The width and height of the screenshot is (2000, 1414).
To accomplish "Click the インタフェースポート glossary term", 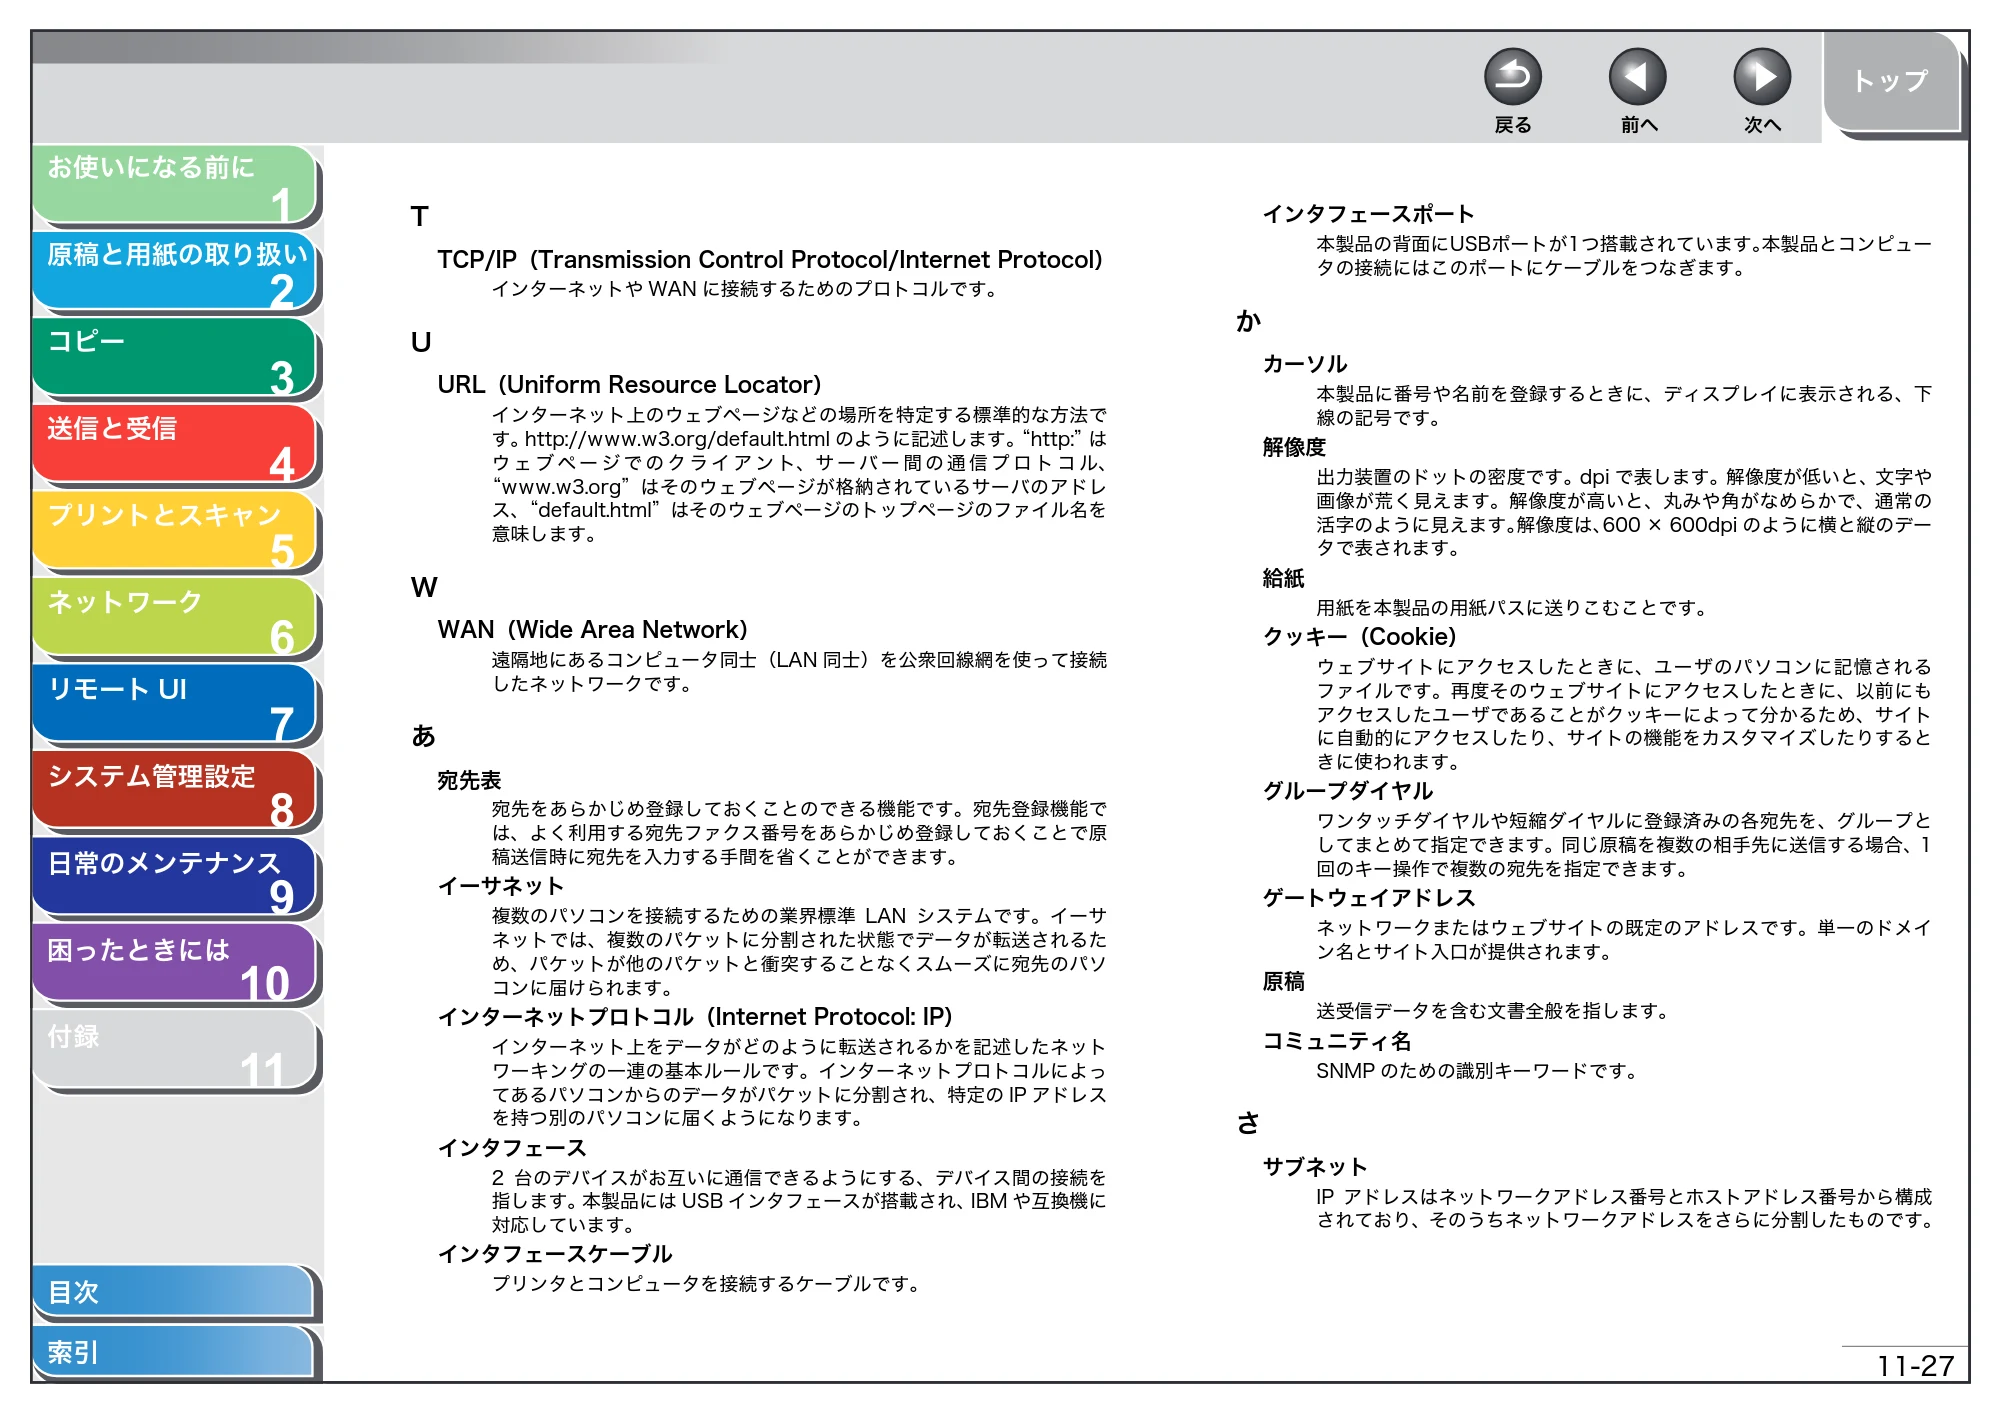I will point(1368,214).
